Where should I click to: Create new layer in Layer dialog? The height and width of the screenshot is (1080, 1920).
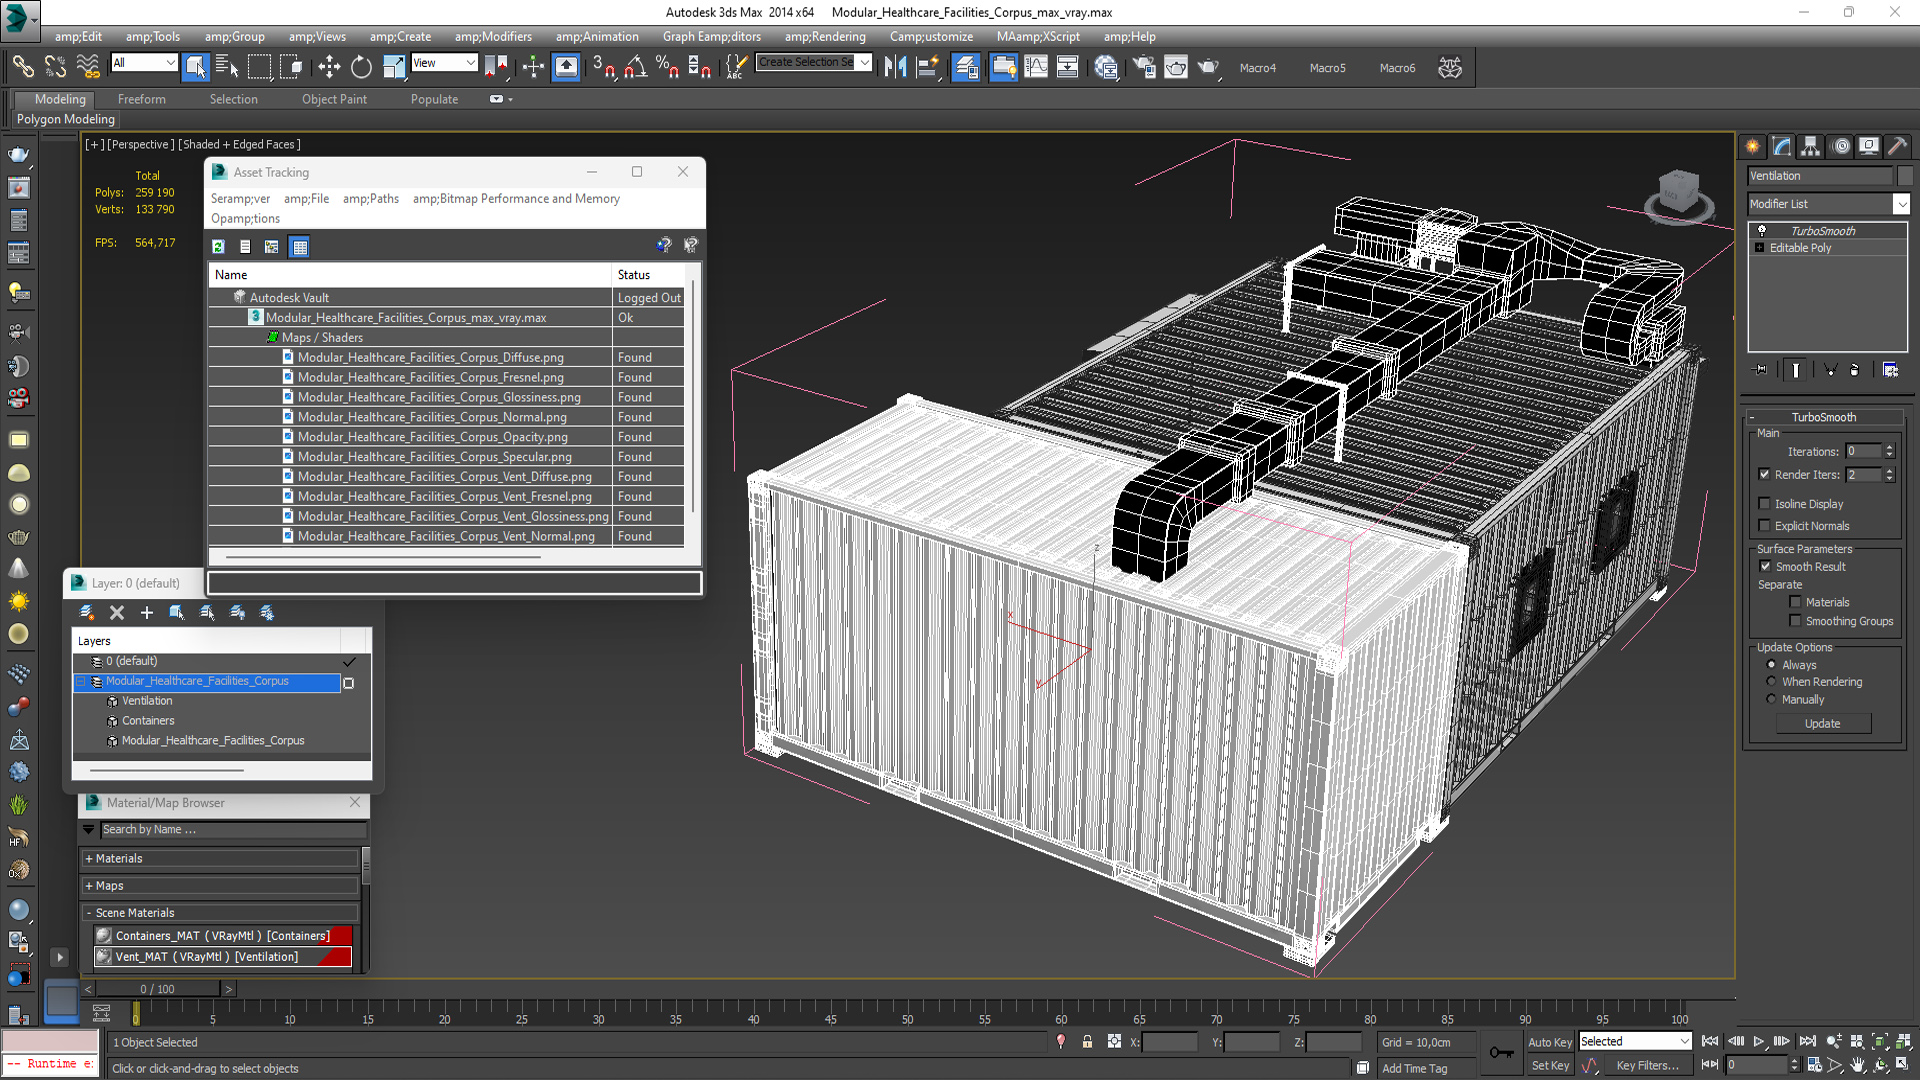pyautogui.click(x=87, y=613)
